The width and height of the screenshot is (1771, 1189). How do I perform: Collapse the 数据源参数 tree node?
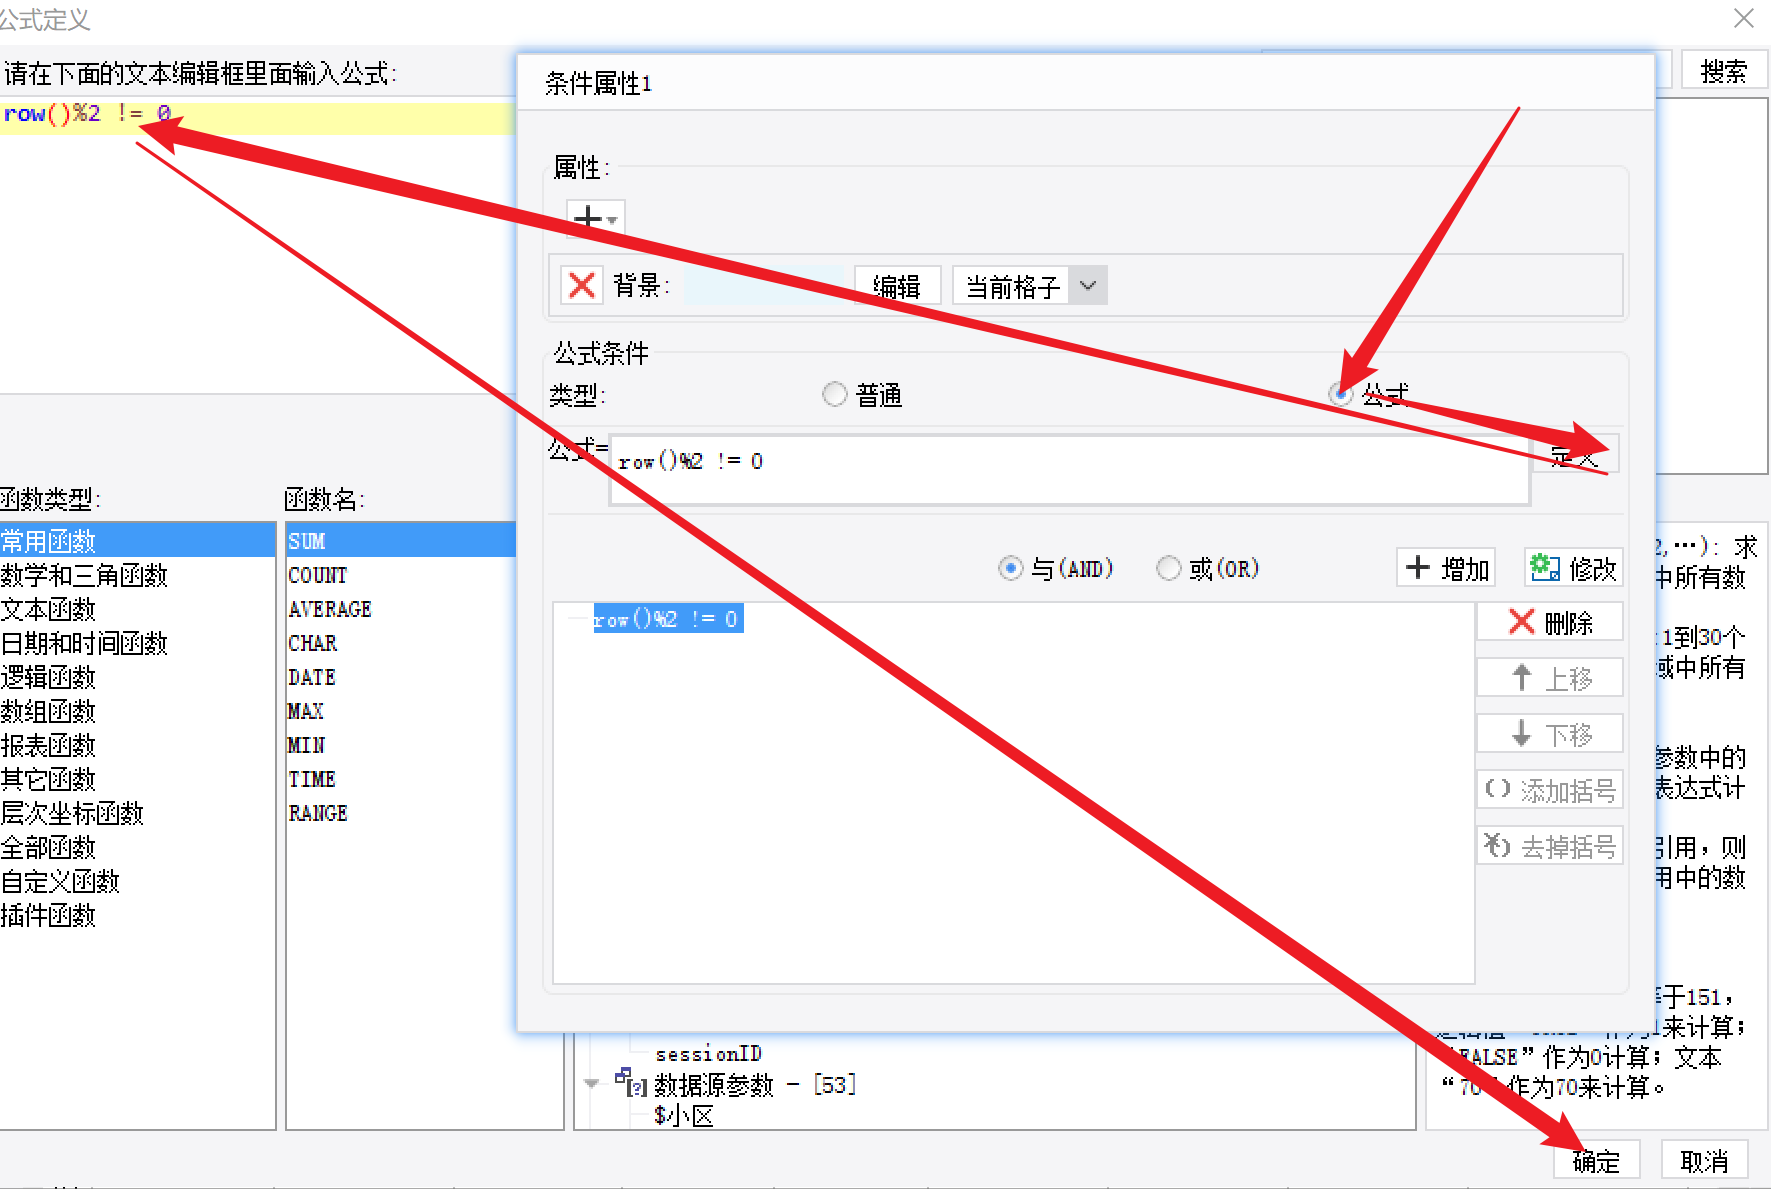coord(592,1084)
